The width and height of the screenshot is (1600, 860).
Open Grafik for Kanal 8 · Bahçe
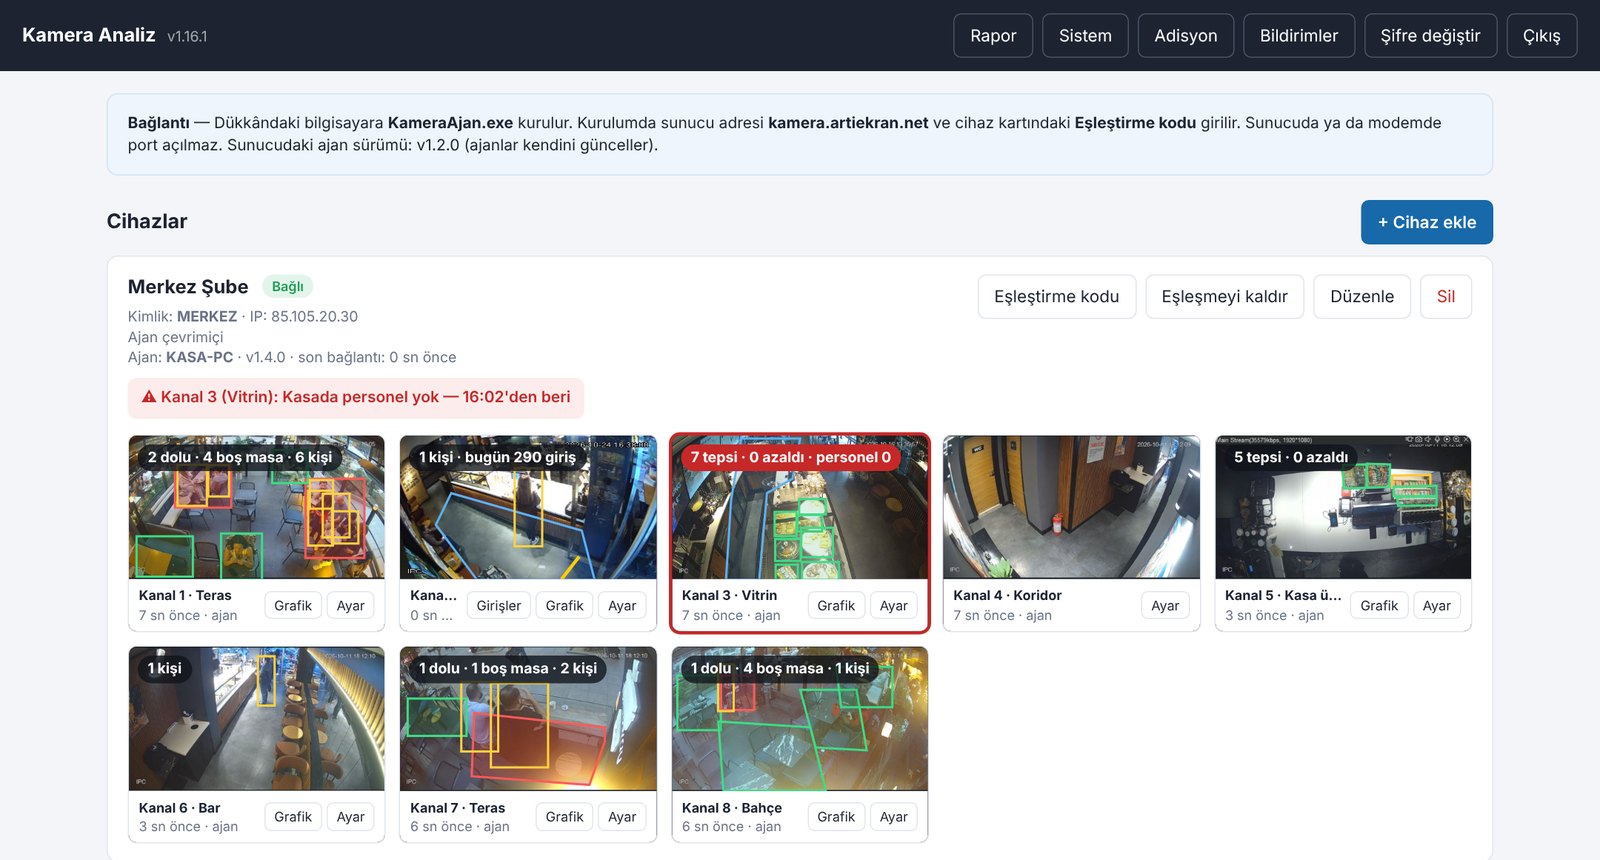click(x=836, y=817)
